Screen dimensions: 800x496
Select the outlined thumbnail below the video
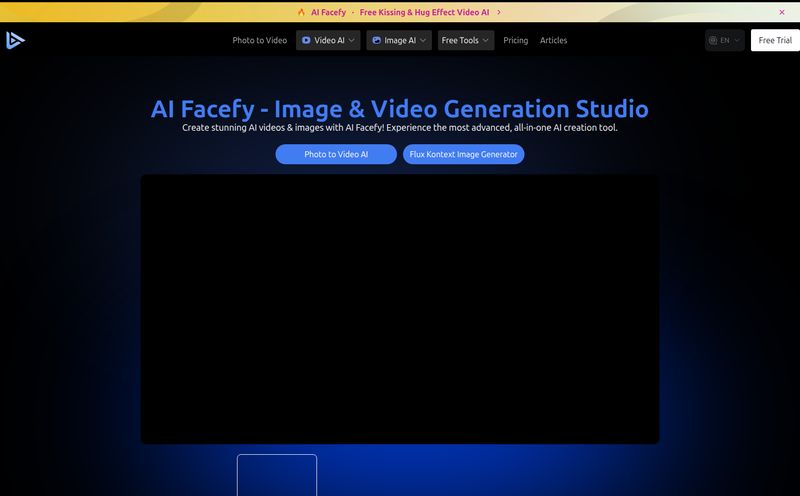click(x=277, y=475)
